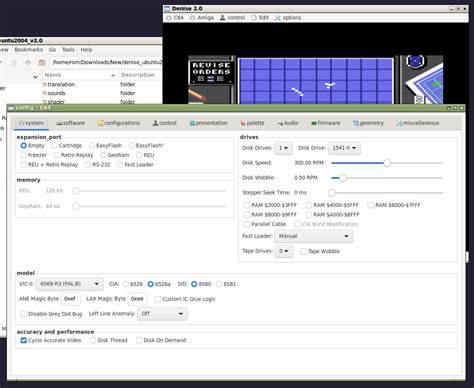This screenshot has height=388, width=474.
Task: Open the Disk Drive model dropdown 1541-II
Action: click(x=344, y=148)
